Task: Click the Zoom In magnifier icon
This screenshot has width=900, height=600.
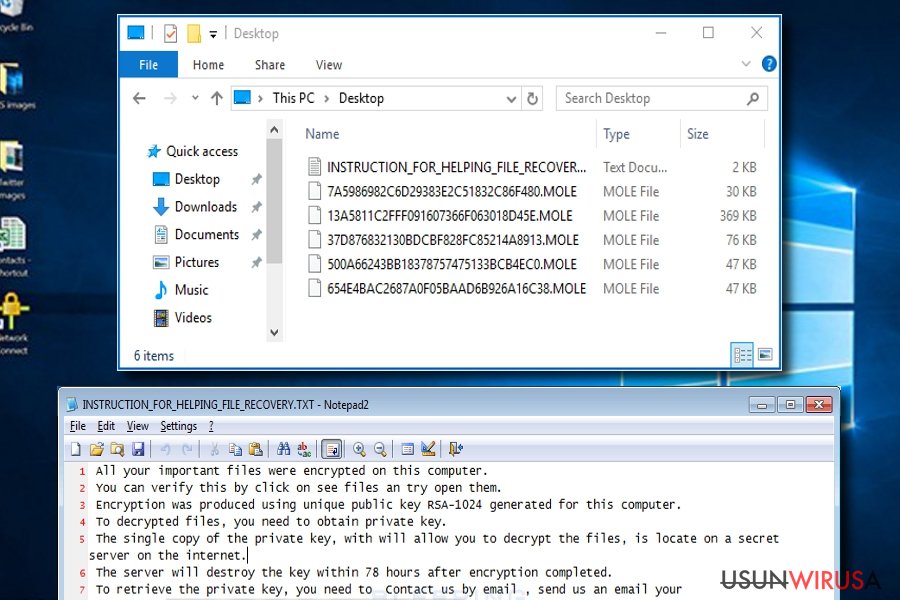Action: [x=359, y=449]
